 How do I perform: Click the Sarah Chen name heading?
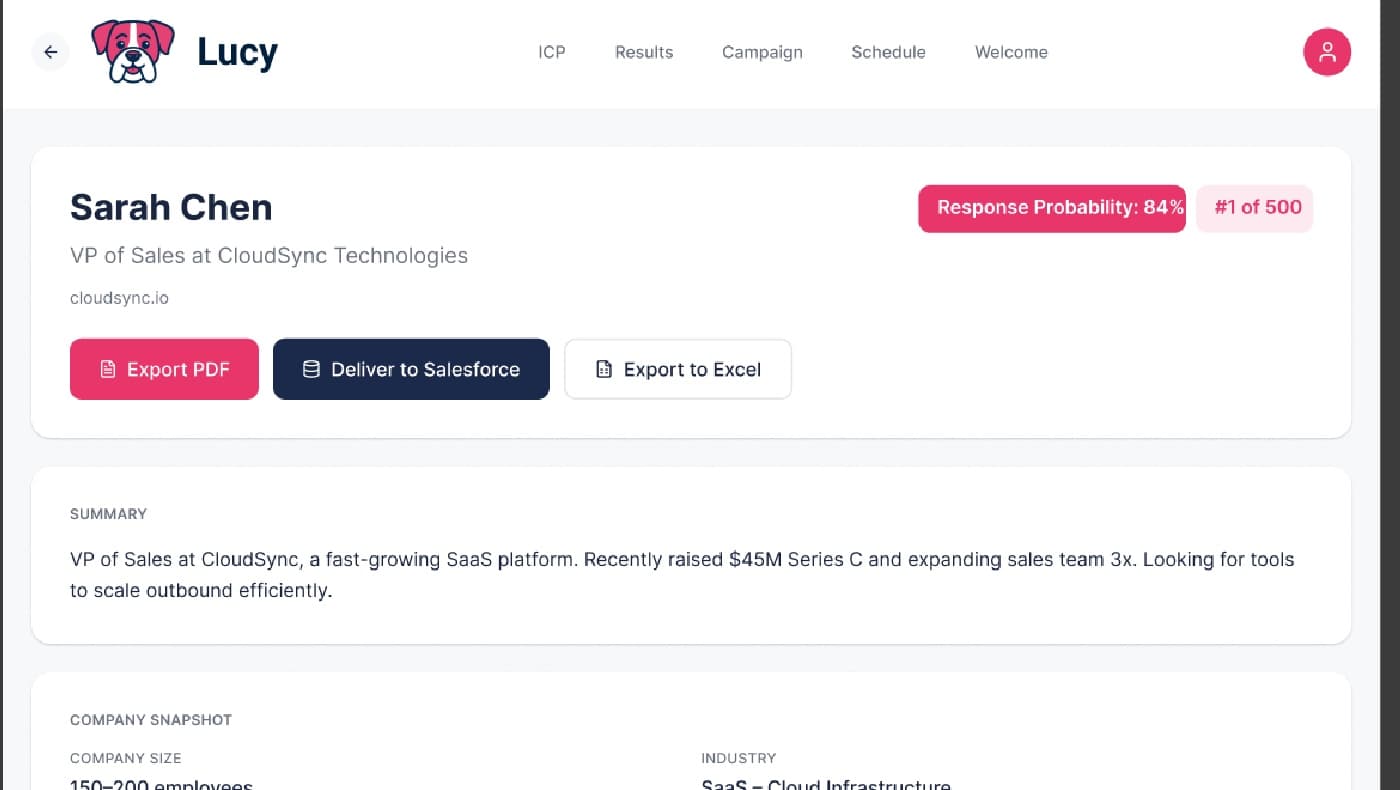point(171,207)
